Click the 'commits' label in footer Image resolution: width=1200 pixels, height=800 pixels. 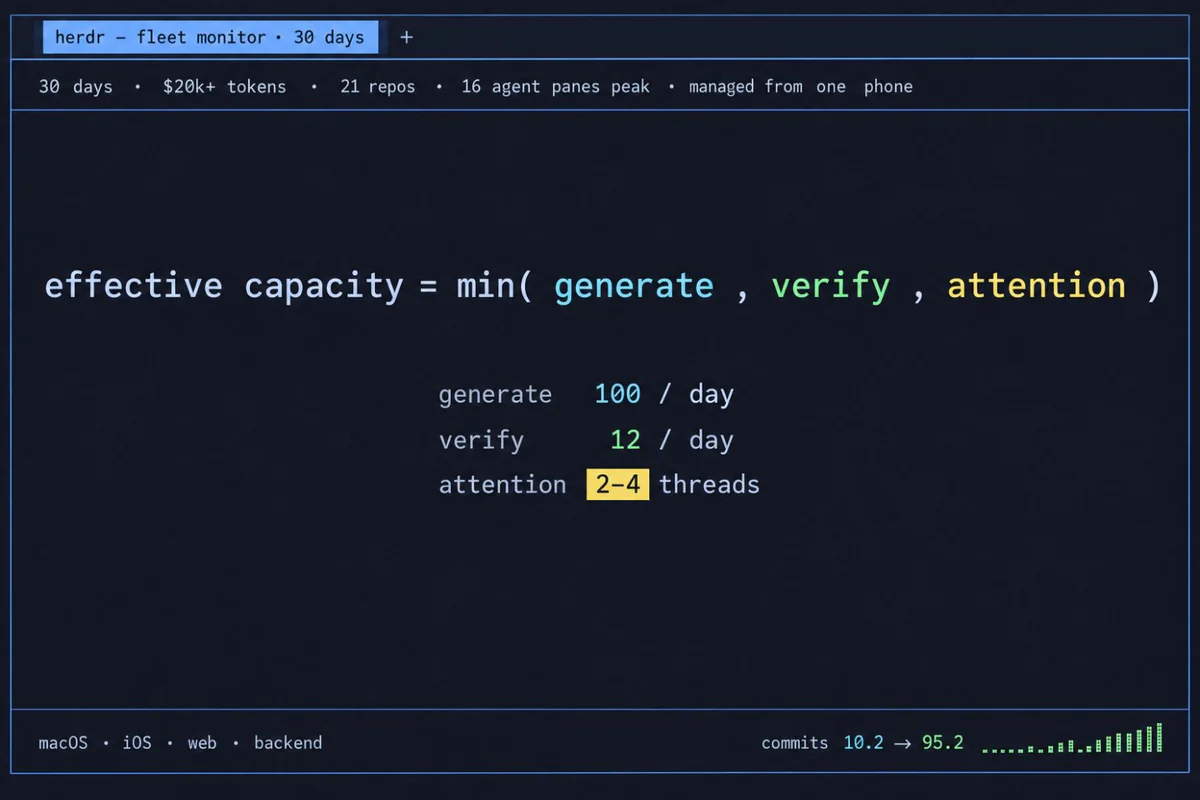[x=795, y=743]
